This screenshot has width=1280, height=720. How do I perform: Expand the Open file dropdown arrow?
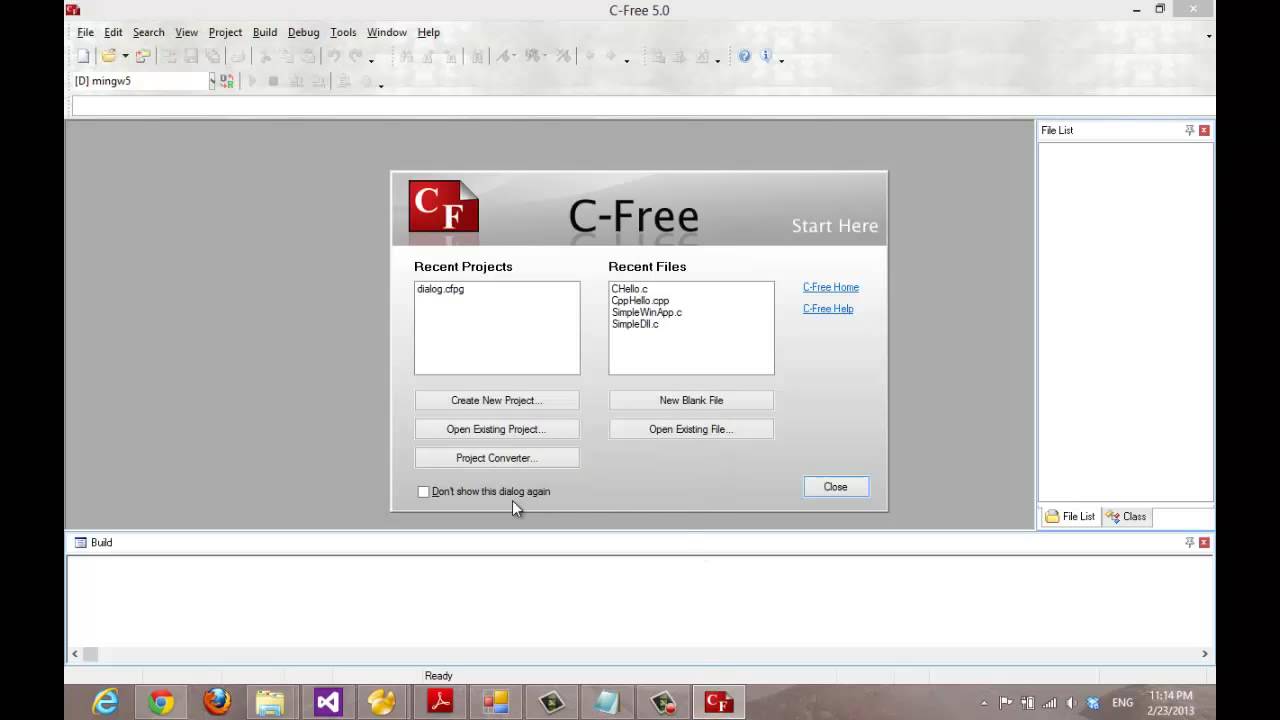[125, 57]
